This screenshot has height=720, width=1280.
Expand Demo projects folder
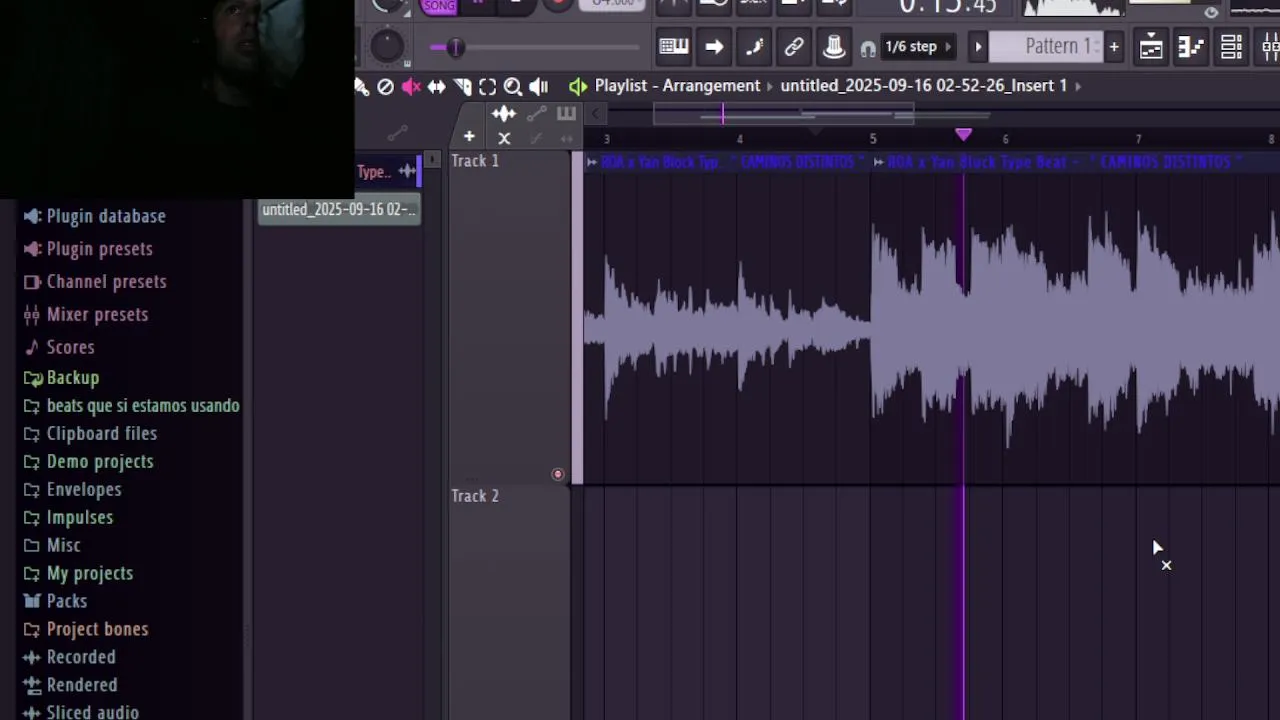100,462
